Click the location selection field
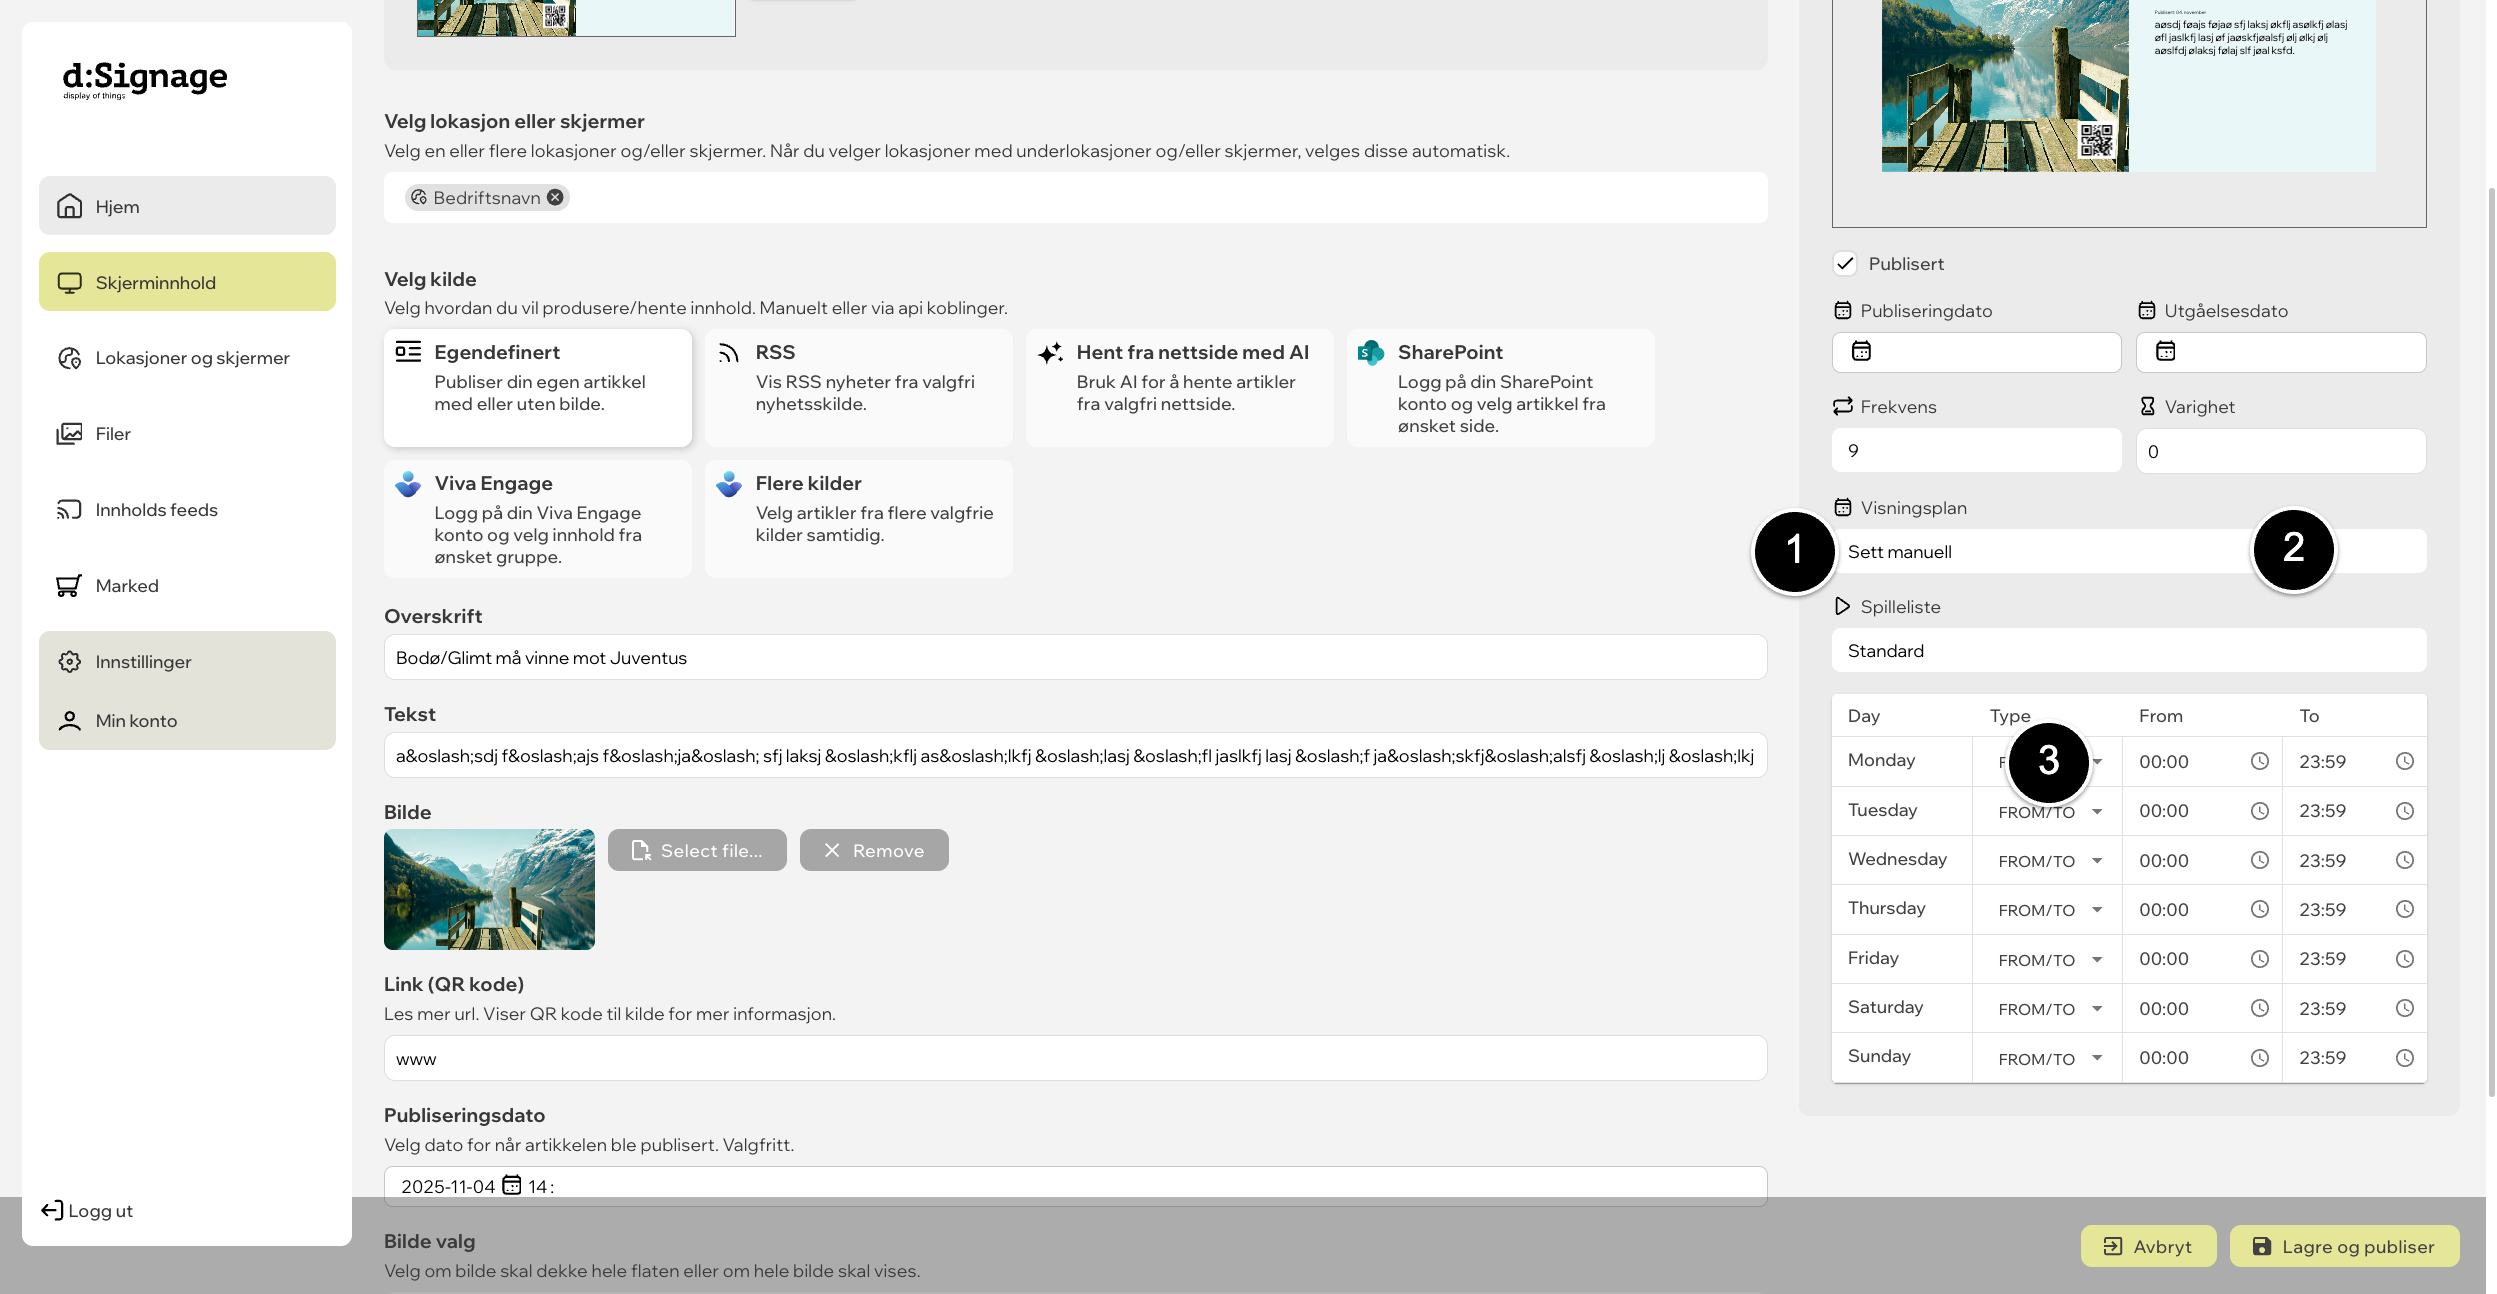The width and height of the screenshot is (2497, 1294). (x=1076, y=197)
